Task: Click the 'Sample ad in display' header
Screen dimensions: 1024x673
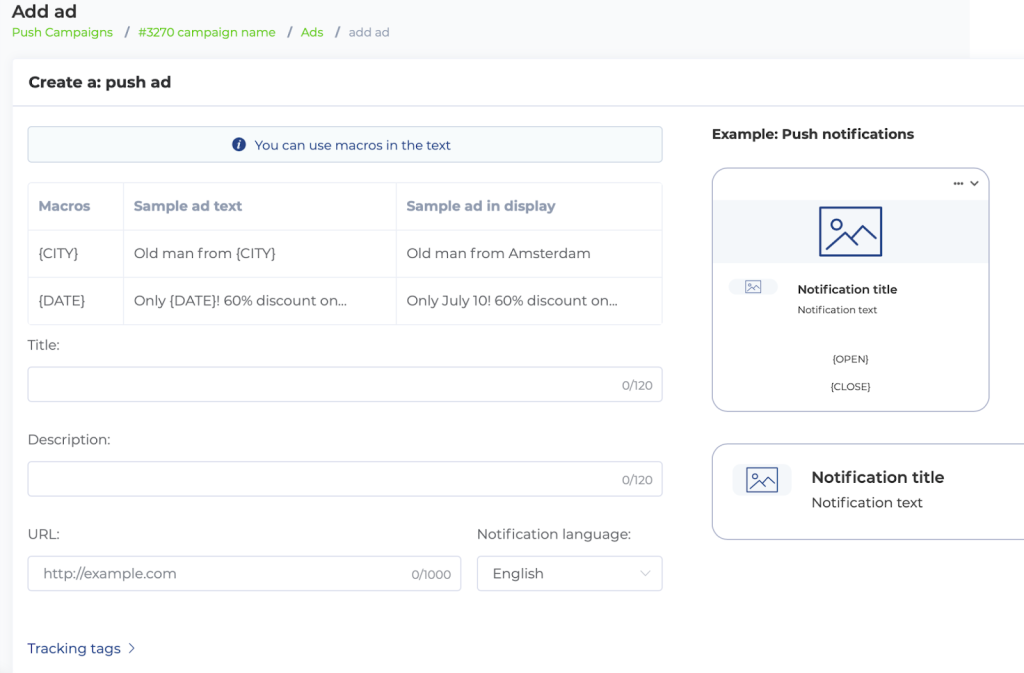Action: coord(481,206)
